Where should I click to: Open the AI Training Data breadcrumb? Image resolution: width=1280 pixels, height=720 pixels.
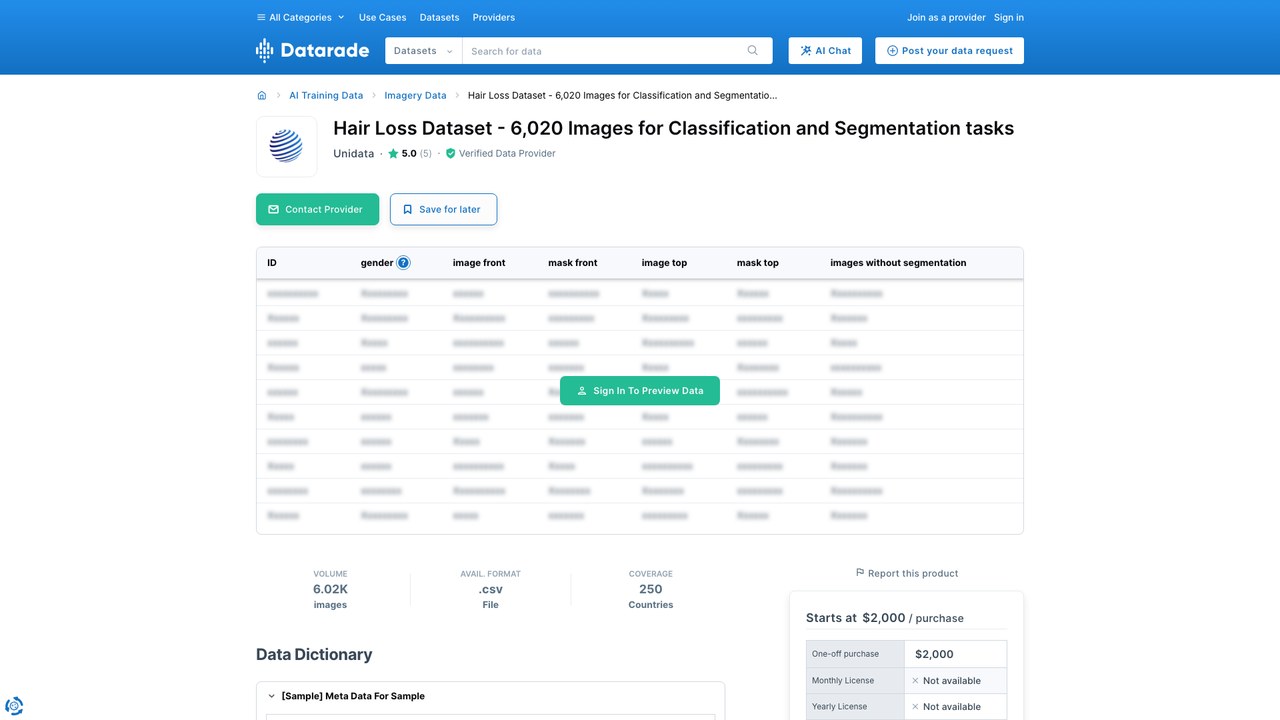(x=326, y=96)
